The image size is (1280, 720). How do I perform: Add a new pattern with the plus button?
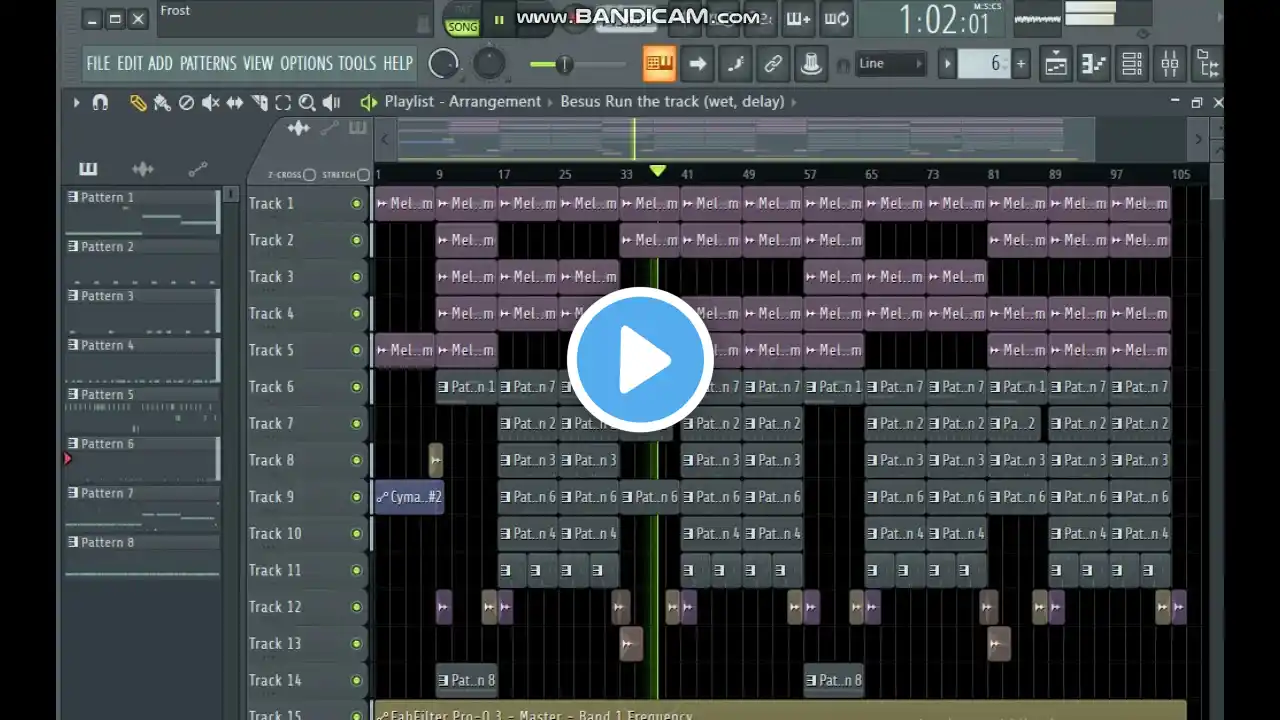coord(1020,64)
